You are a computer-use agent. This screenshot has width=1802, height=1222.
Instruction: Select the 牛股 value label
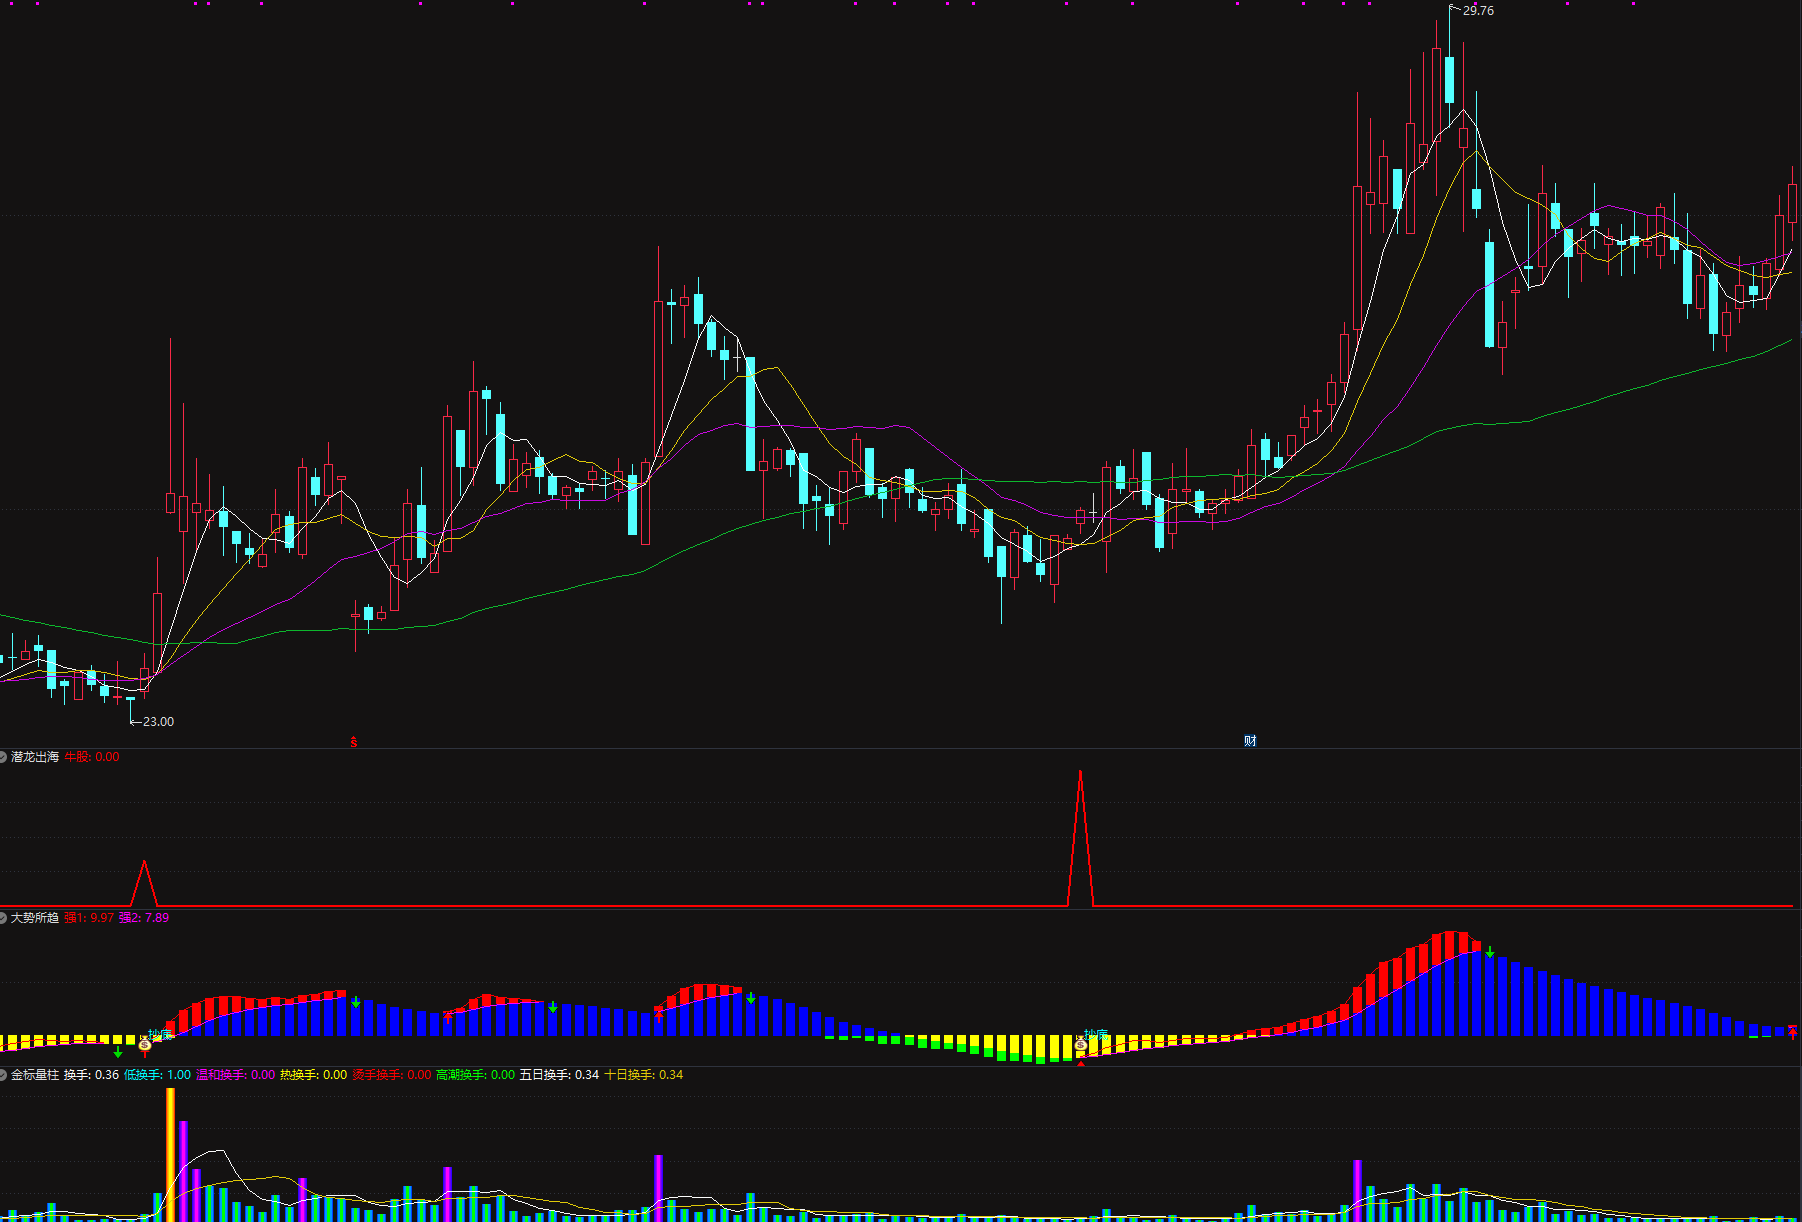(92, 757)
